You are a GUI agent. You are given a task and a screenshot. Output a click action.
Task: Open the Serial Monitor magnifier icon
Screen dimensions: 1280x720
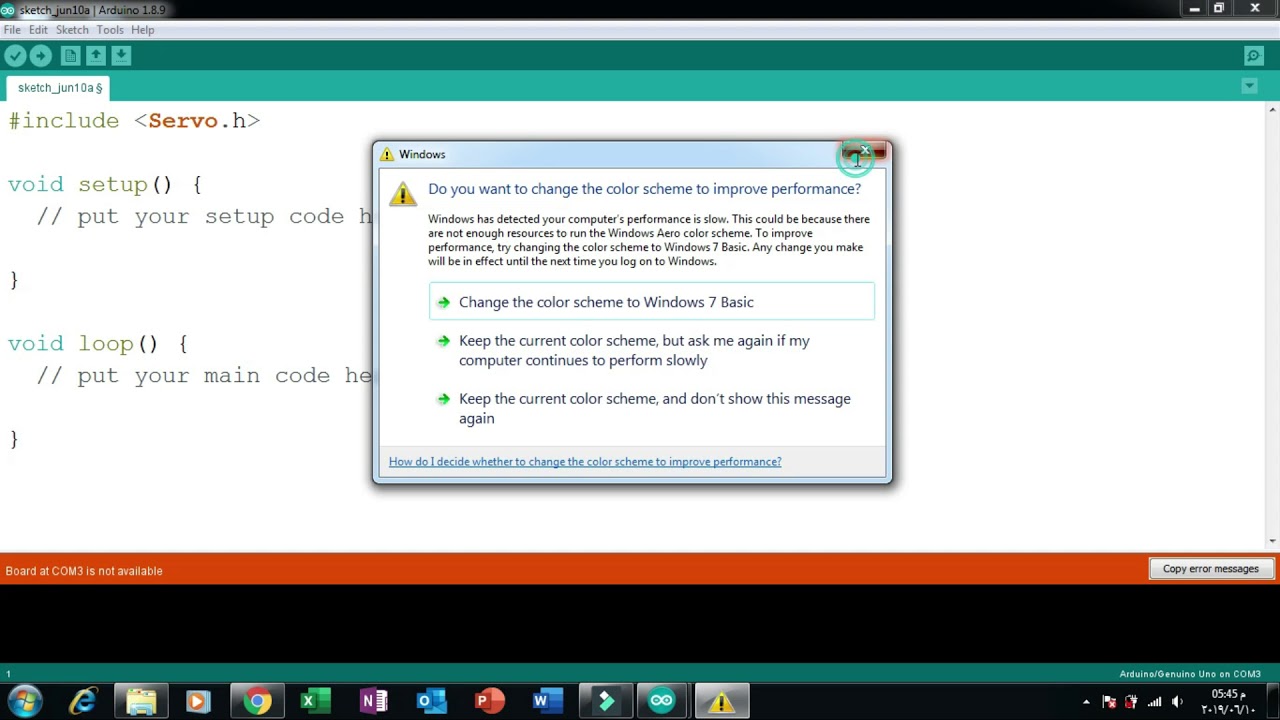(x=1253, y=56)
